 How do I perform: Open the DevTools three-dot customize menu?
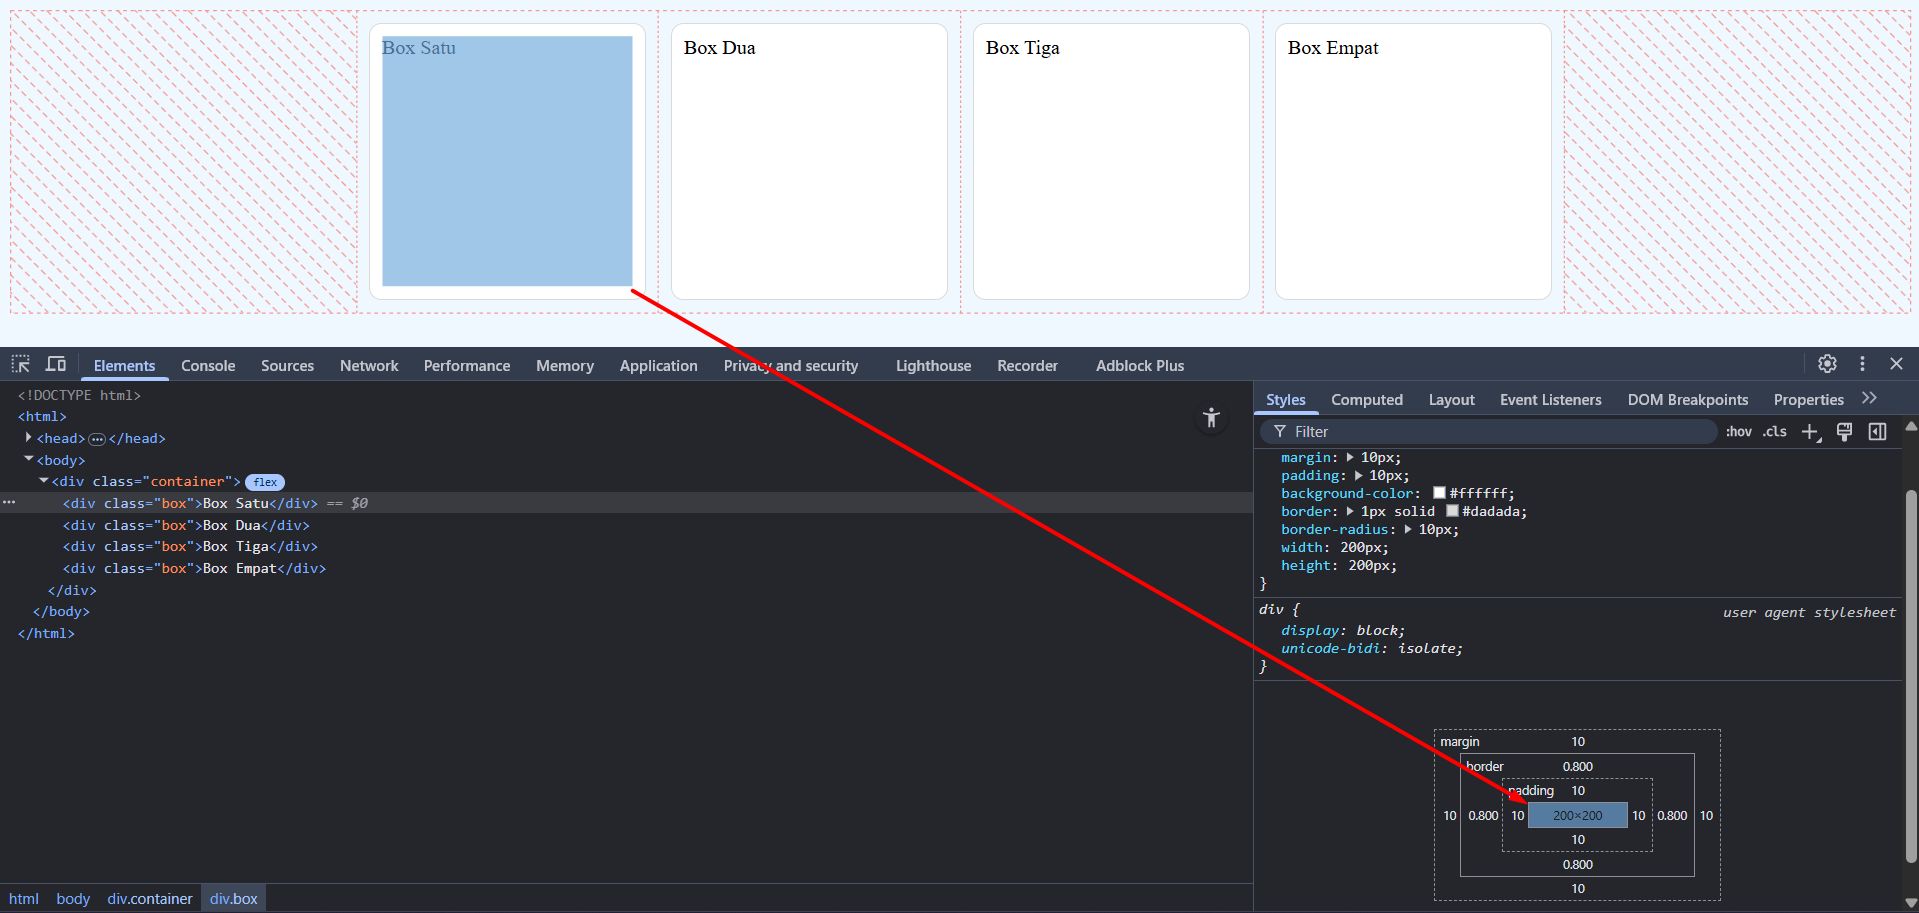pyautogui.click(x=1862, y=364)
